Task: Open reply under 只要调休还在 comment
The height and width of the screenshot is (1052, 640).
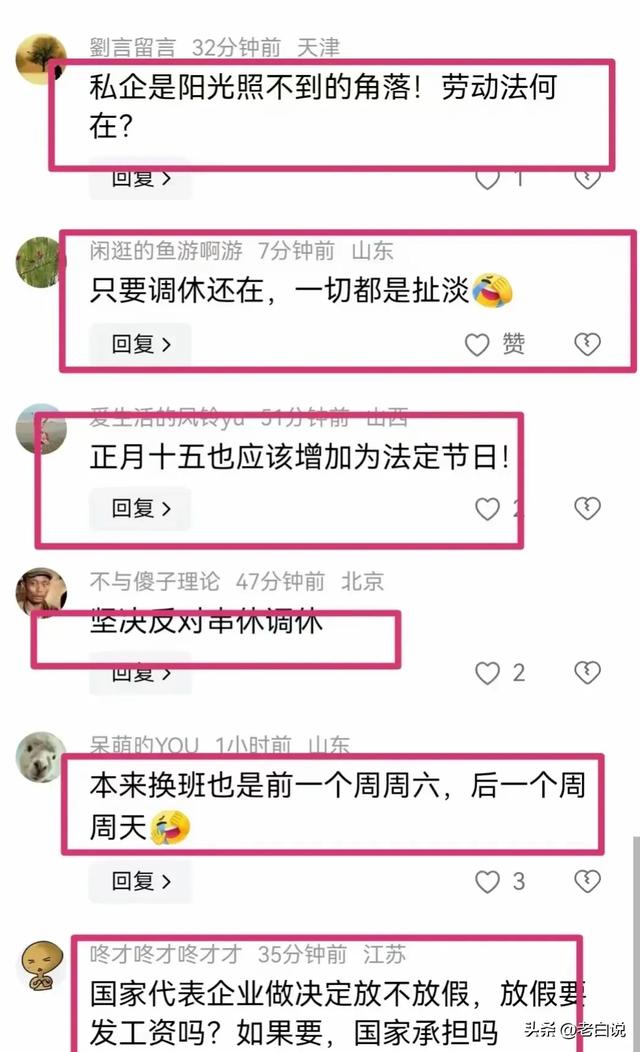Action: coord(141,344)
